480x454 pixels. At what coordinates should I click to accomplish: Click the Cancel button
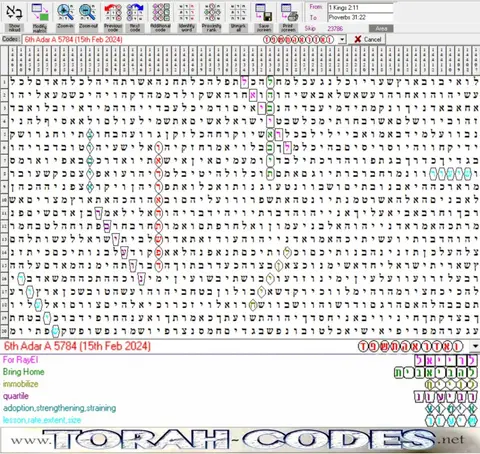(368, 39)
